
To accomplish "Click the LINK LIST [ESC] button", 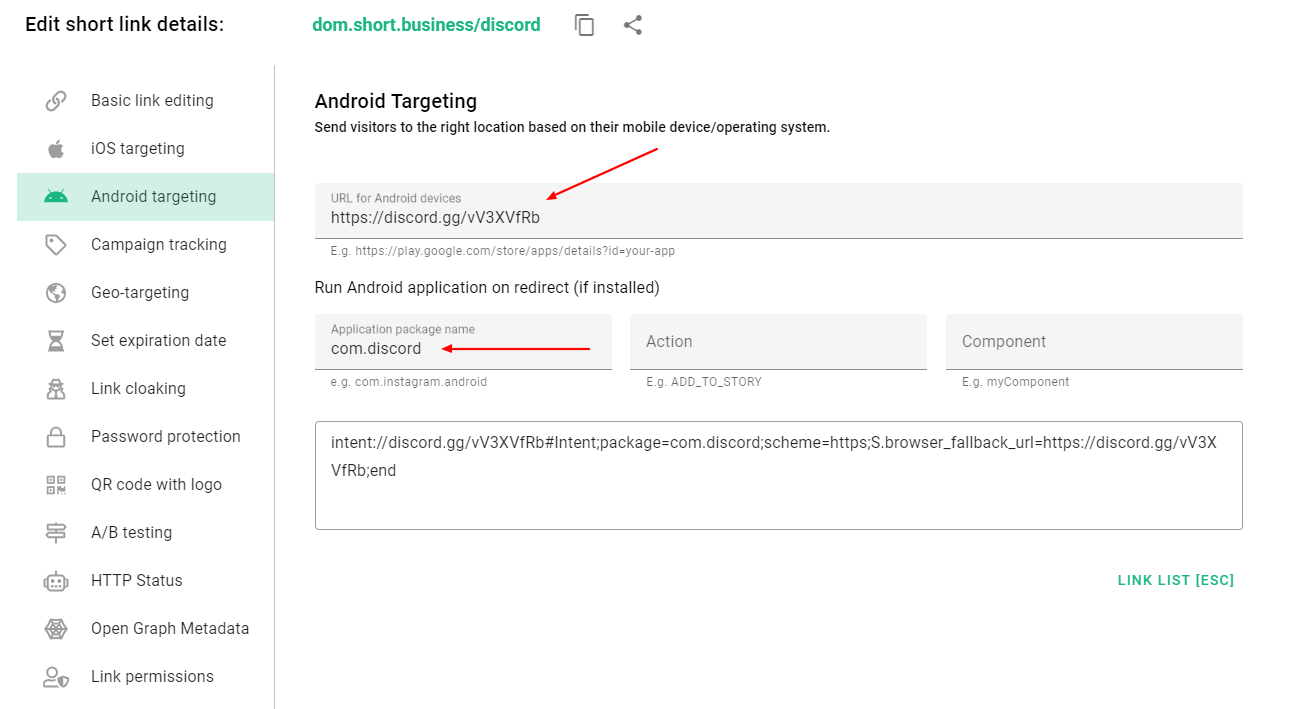I will pyautogui.click(x=1176, y=580).
